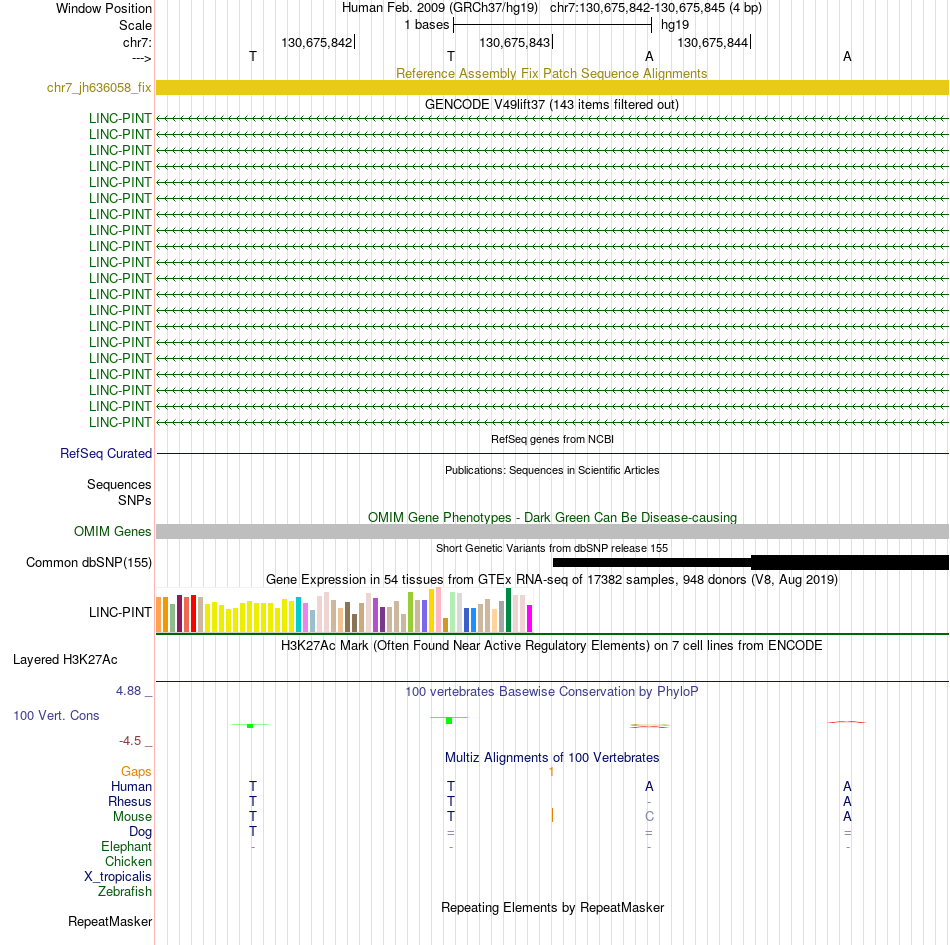Image resolution: width=950 pixels, height=945 pixels.
Task: Click the 130,675,843 ruler position
Action: coord(514,42)
